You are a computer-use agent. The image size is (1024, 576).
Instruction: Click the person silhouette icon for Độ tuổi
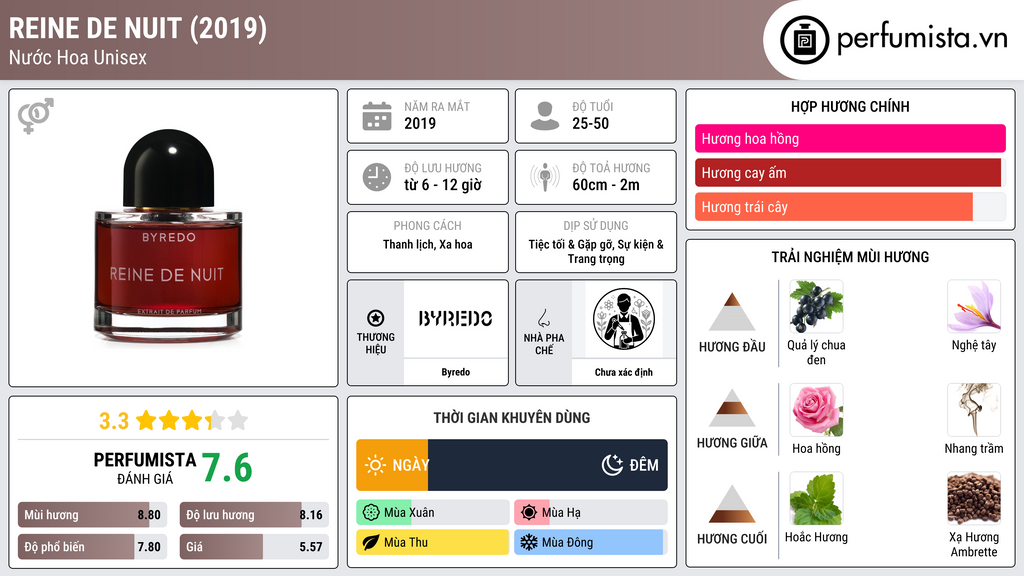(x=545, y=116)
